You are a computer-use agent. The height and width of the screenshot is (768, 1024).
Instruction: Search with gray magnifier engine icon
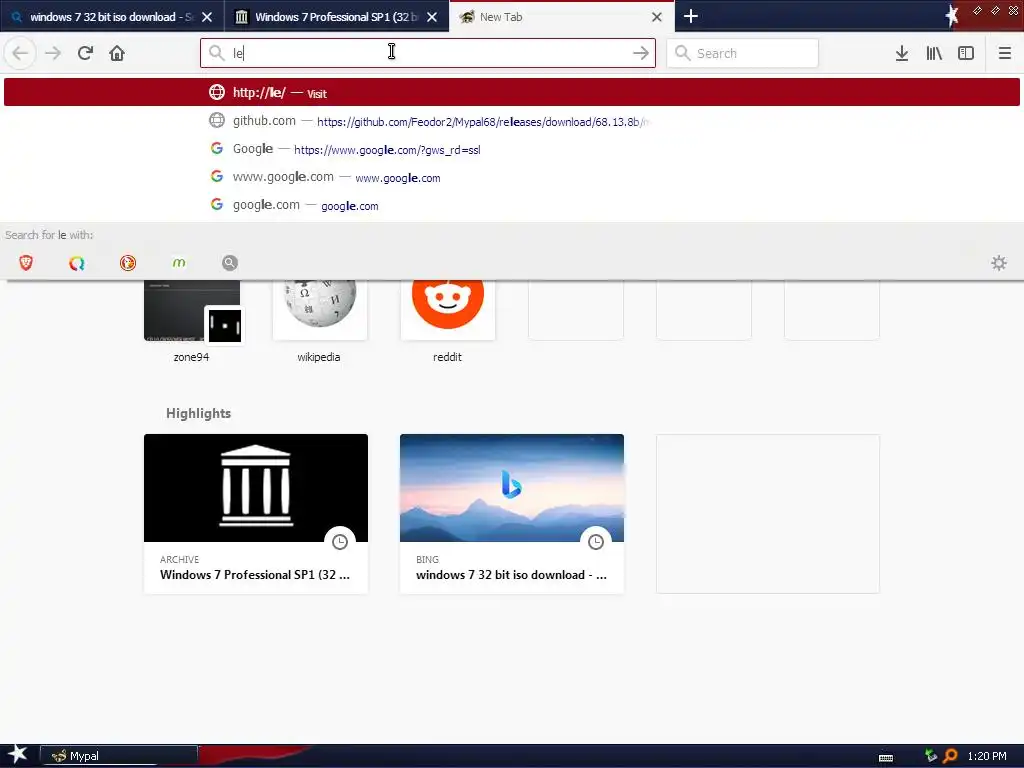pos(230,263)
